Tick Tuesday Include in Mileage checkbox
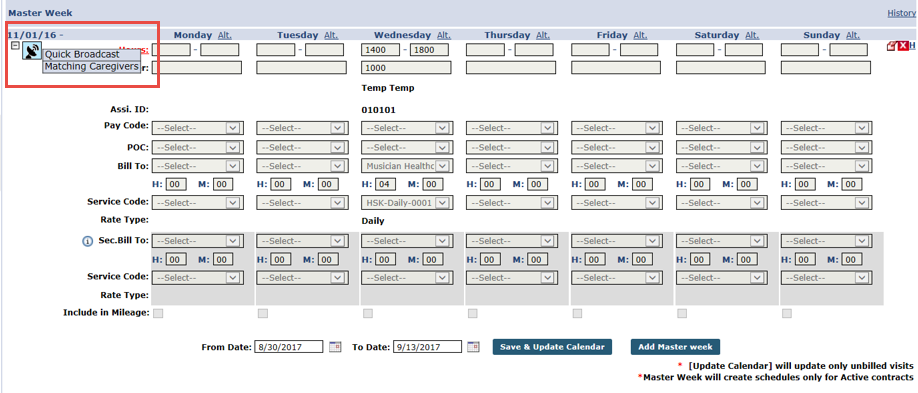 pos(263,313)
